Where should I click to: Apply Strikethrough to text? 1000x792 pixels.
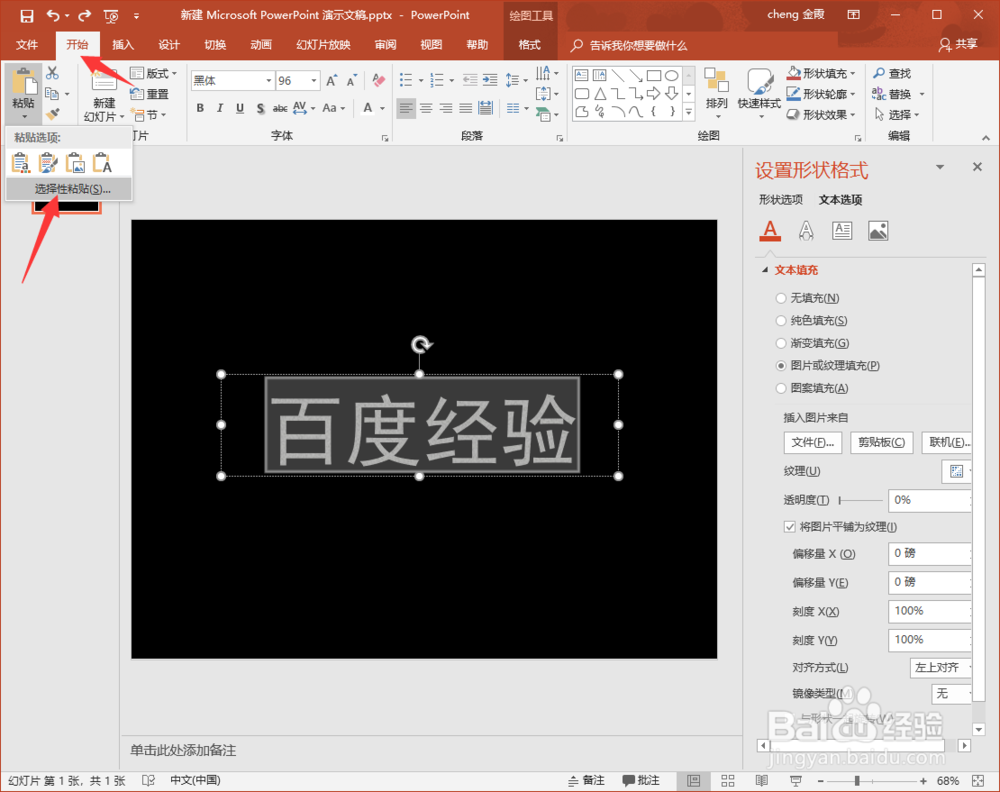pyautogui.click(x=280, y=108)
